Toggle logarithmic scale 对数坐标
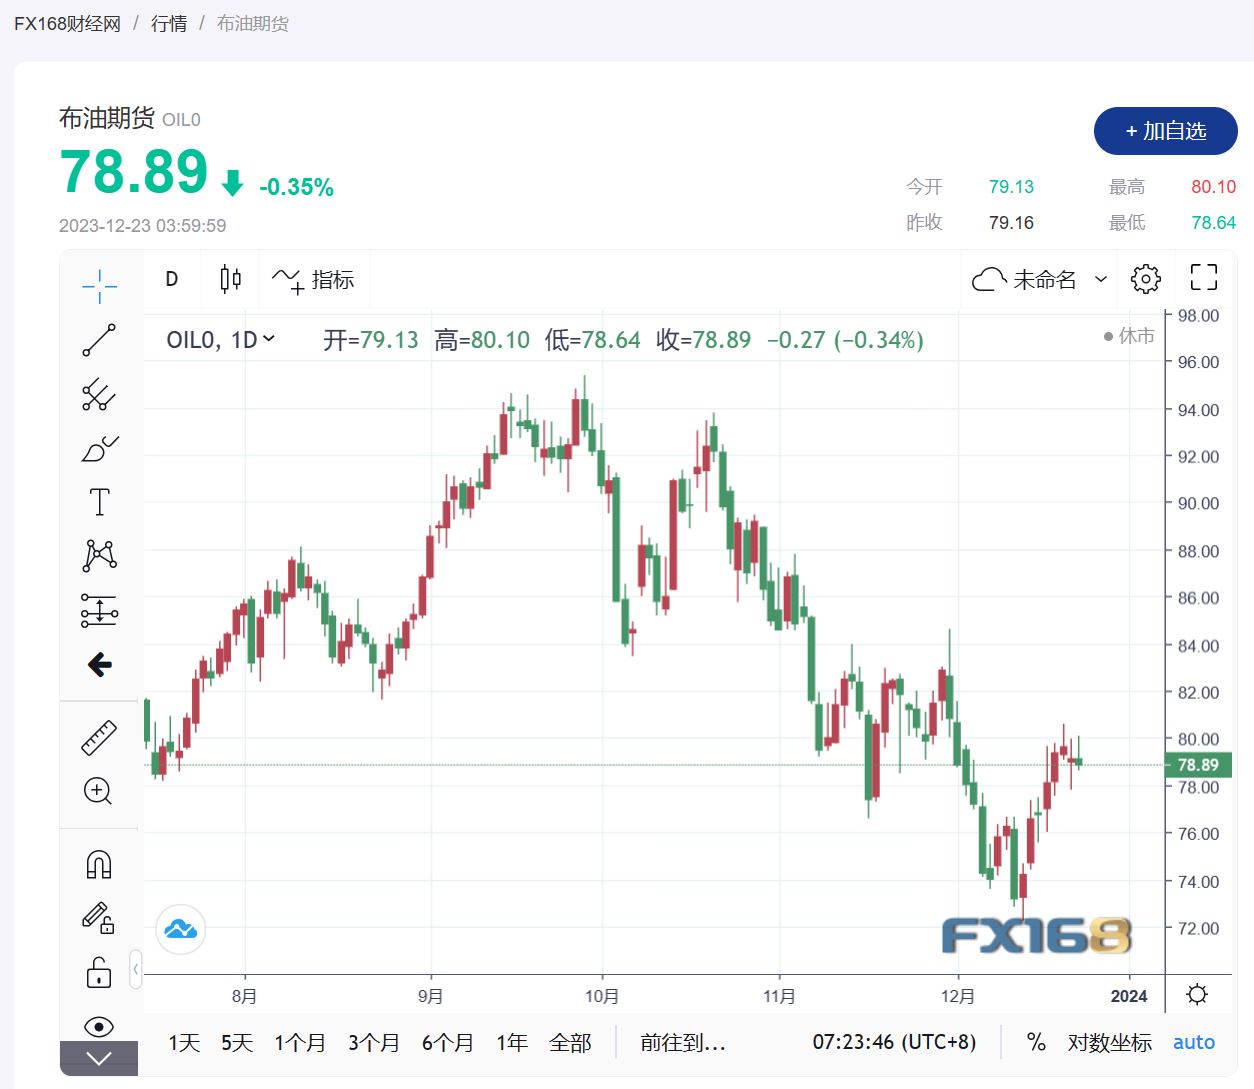This screenshot has height=1089, width=1254. click(1109, 1043)
